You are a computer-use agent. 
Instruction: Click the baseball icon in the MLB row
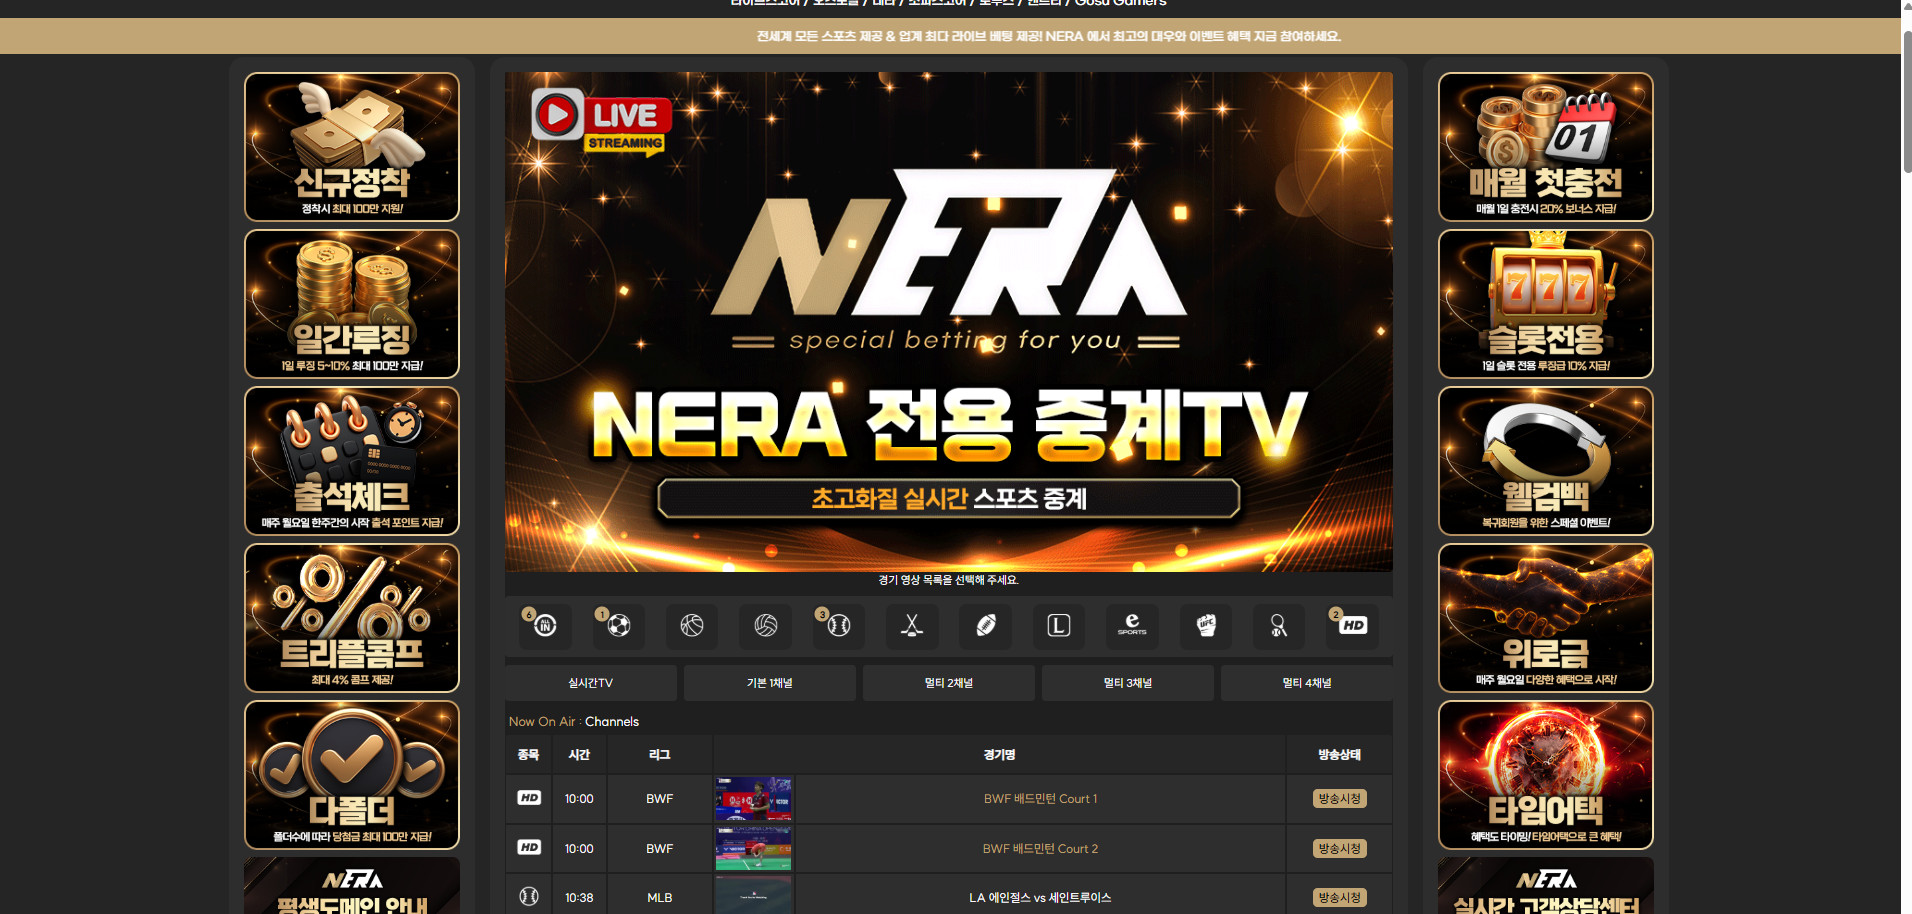click(529, 897)
